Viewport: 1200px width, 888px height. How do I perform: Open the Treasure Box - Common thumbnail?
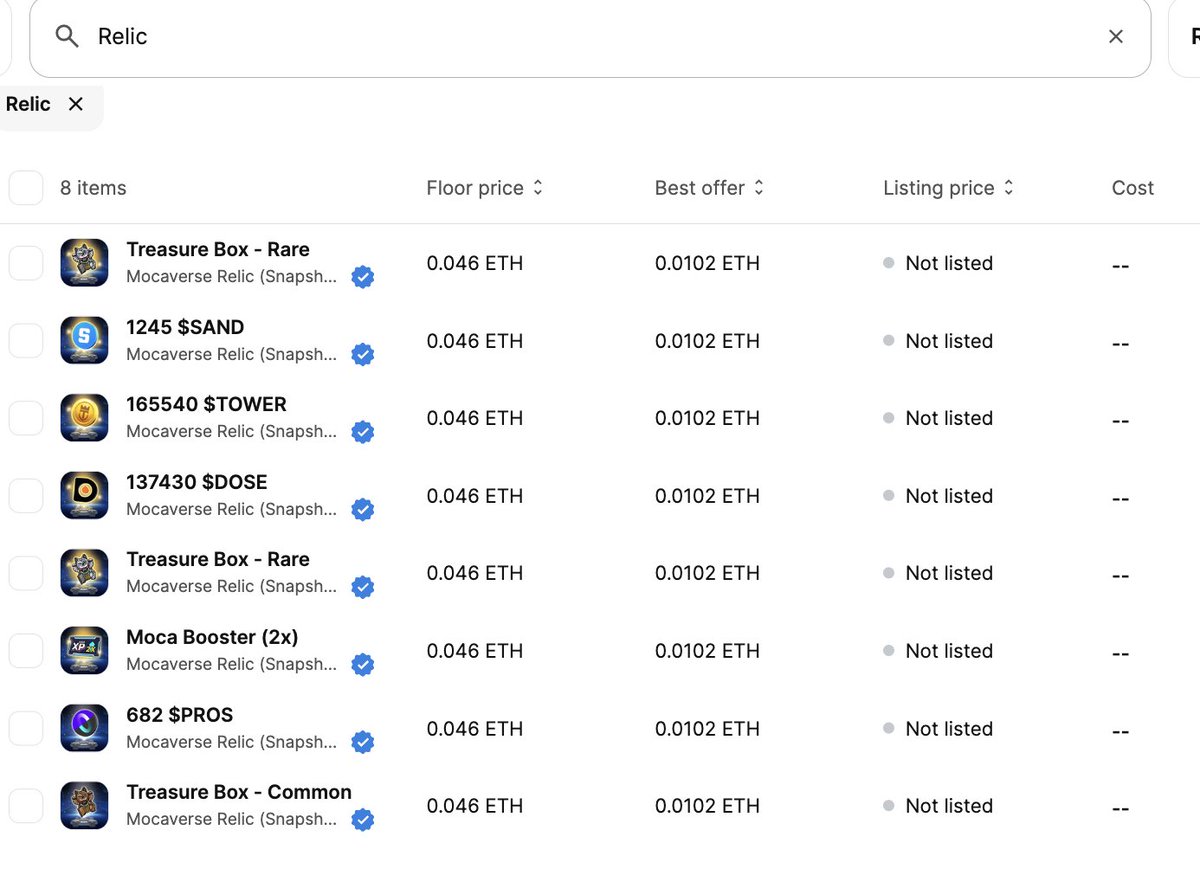coord(84,806)
